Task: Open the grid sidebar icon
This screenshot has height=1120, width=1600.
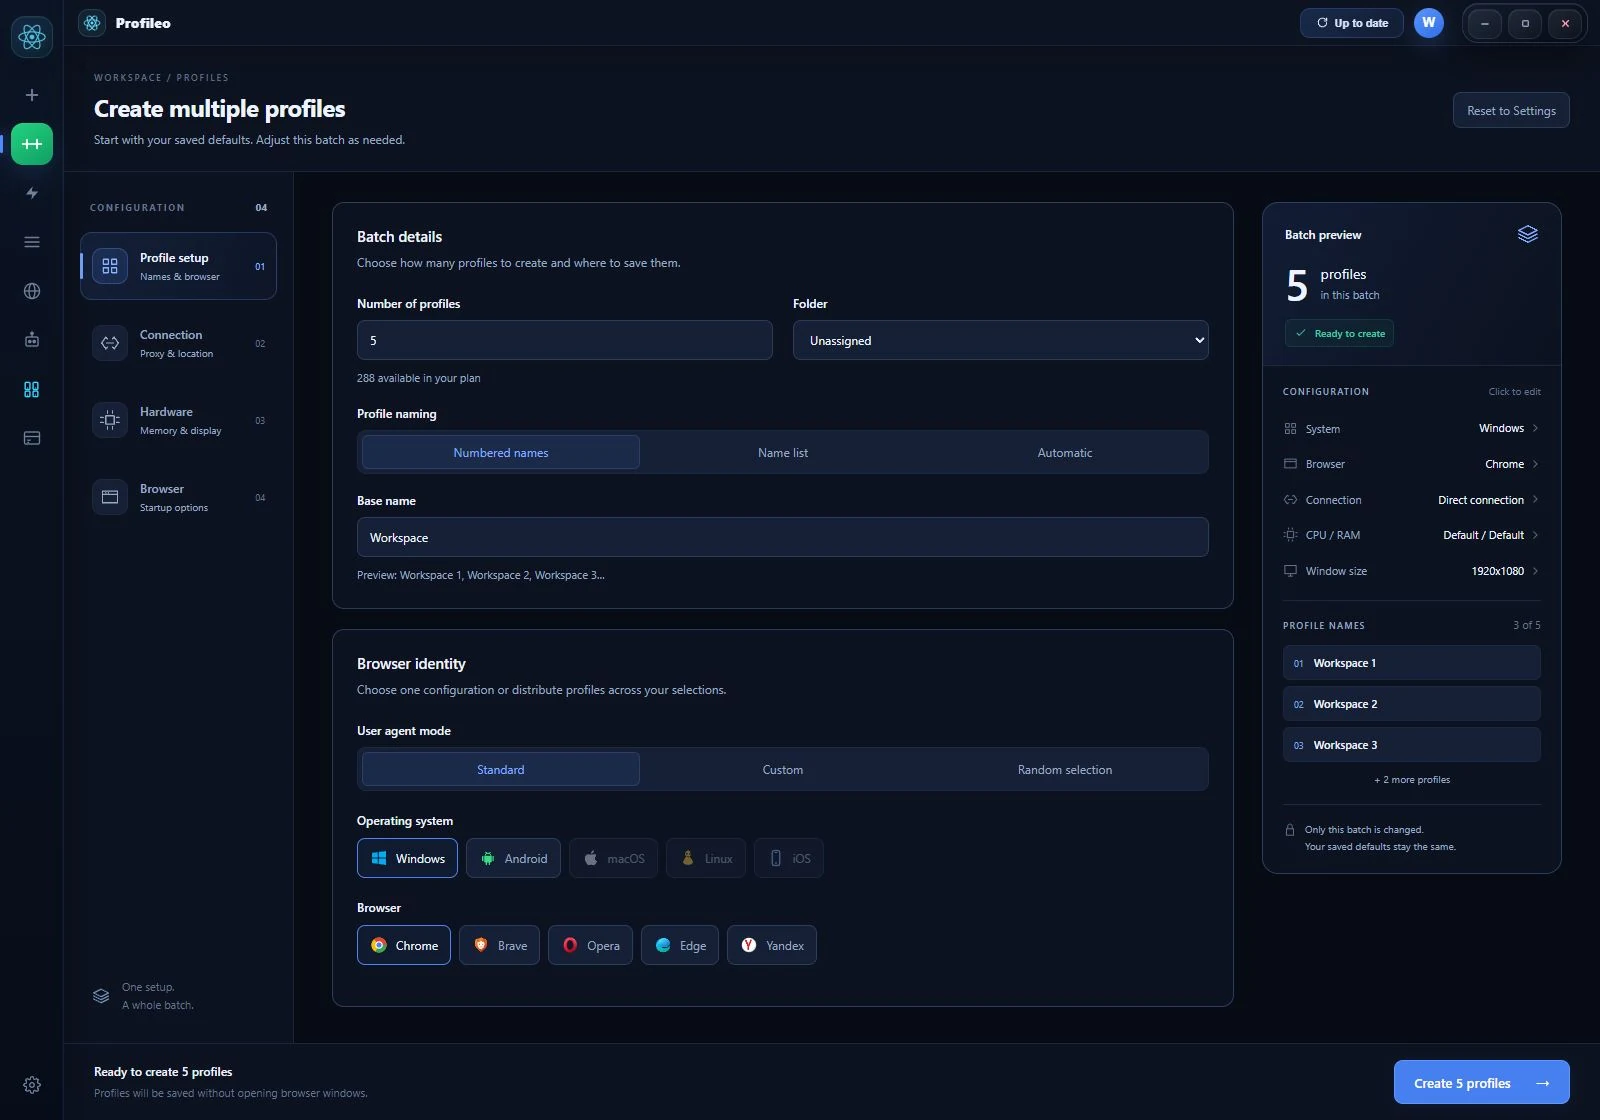Action: click(x=32, y=389)
